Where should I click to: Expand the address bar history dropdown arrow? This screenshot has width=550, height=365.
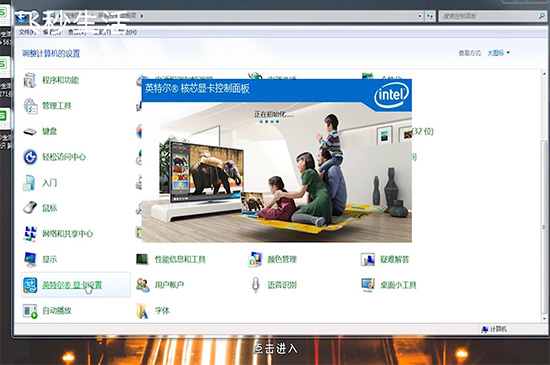click(x=420, y=16)
